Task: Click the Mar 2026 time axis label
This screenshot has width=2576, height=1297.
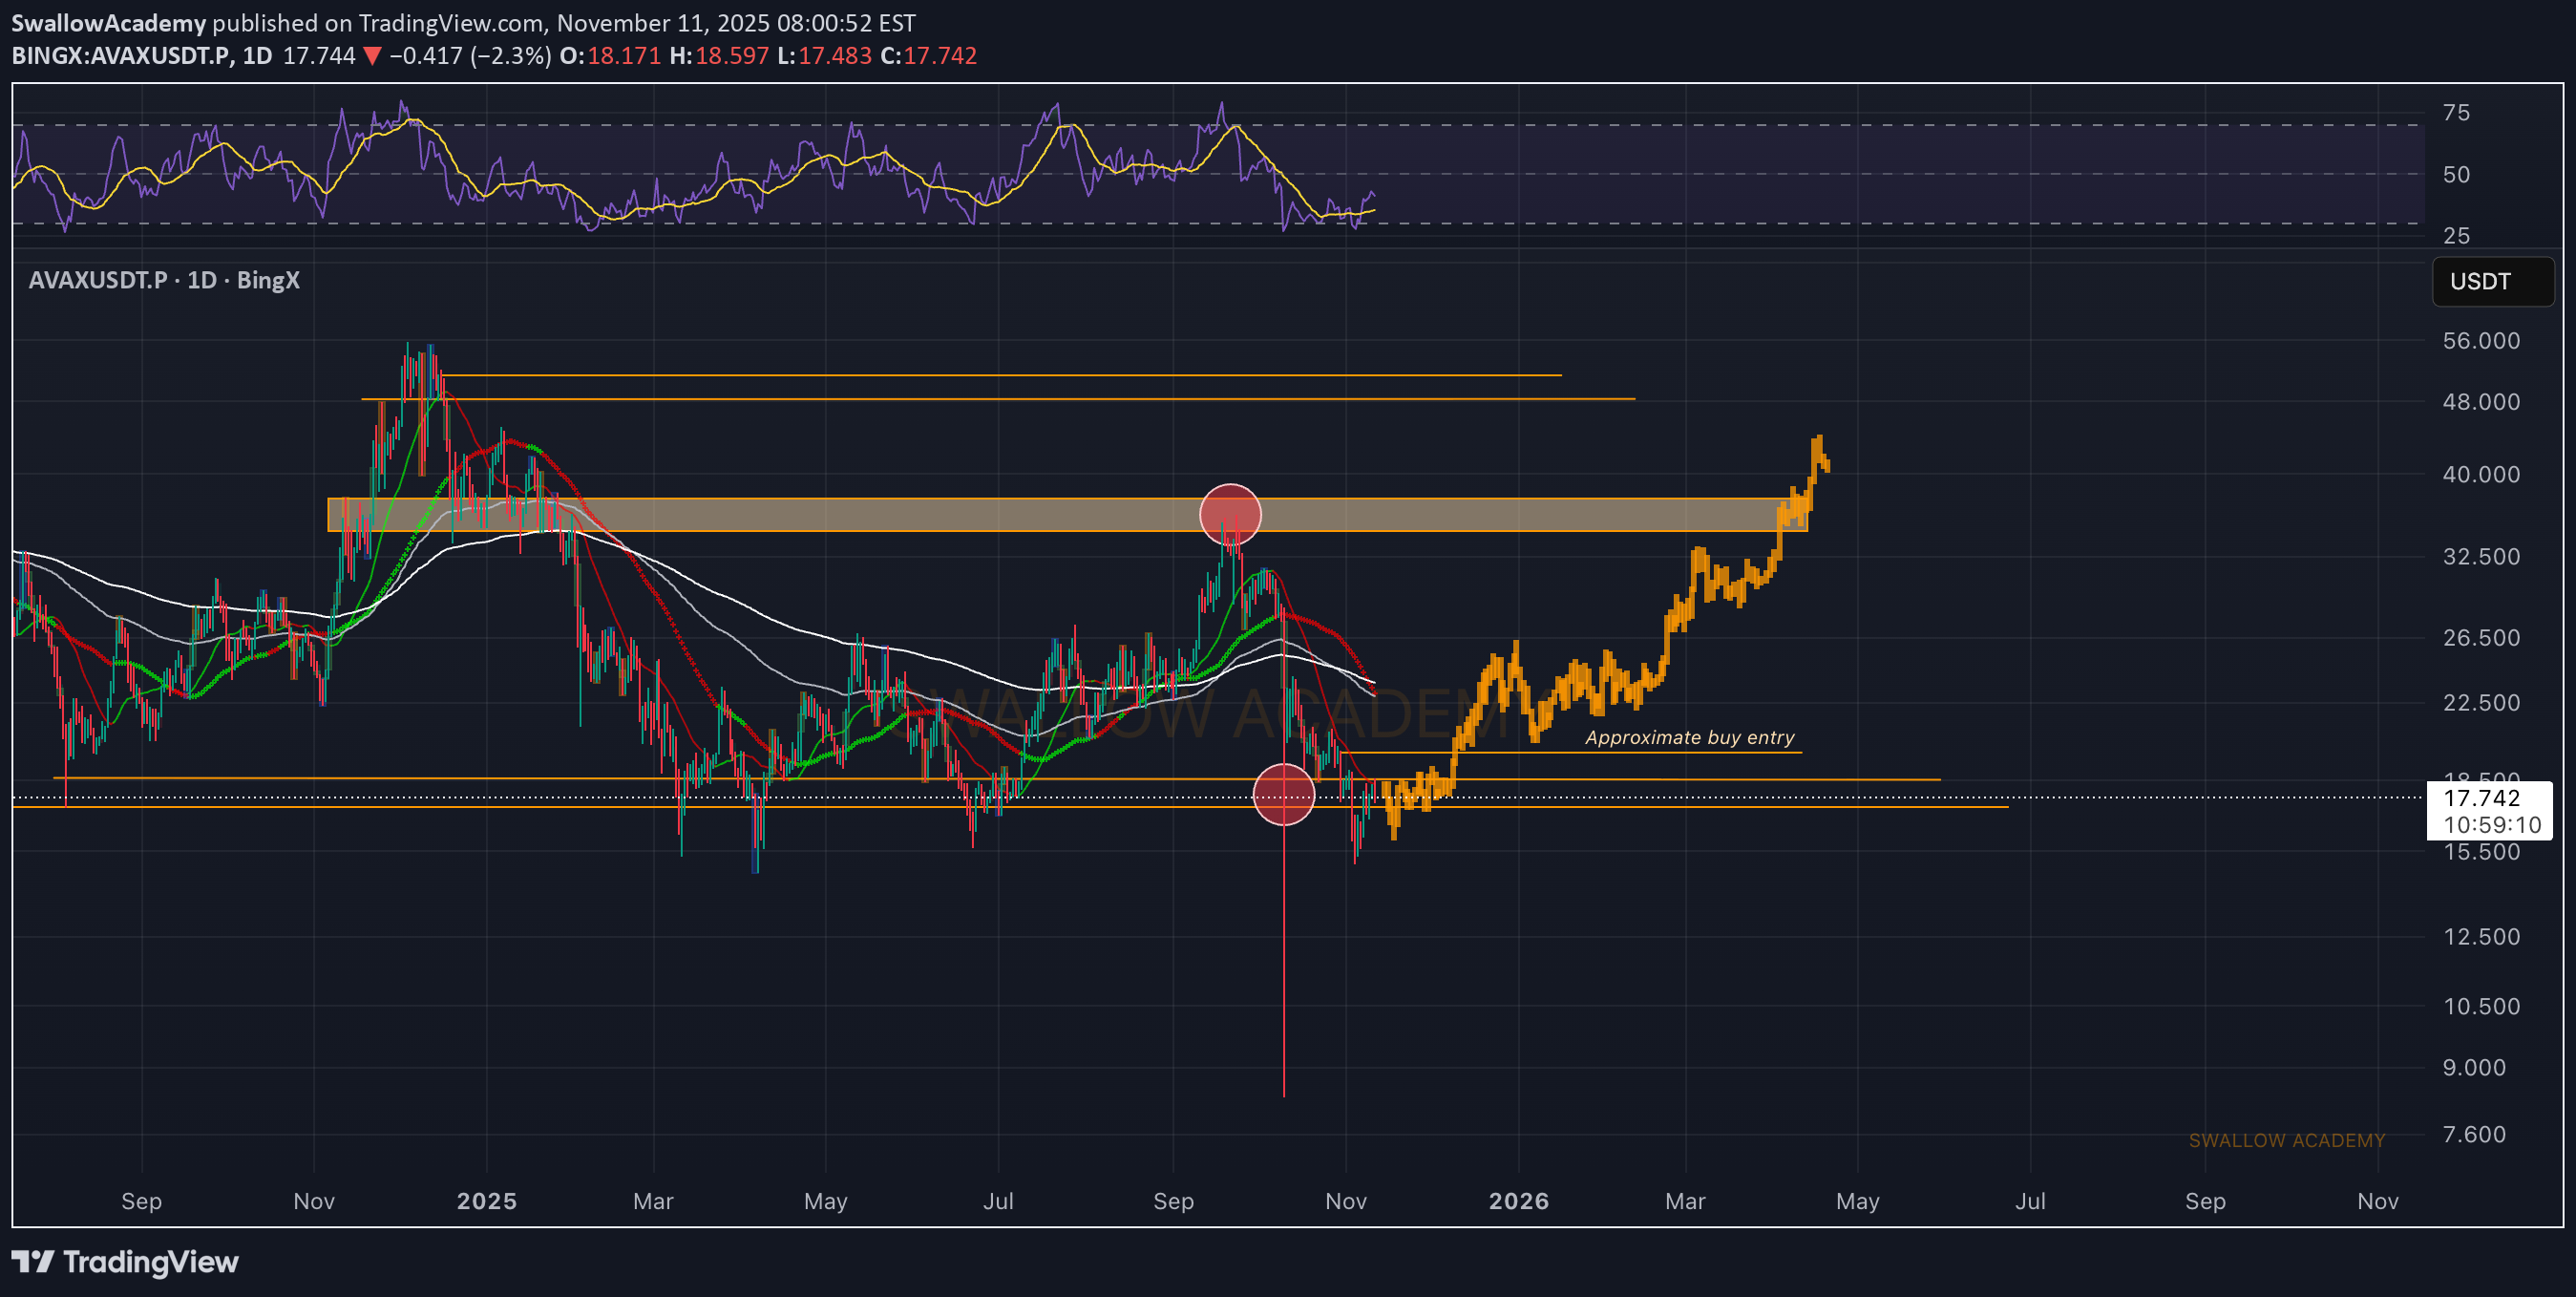Action: coord(1685,1201)
